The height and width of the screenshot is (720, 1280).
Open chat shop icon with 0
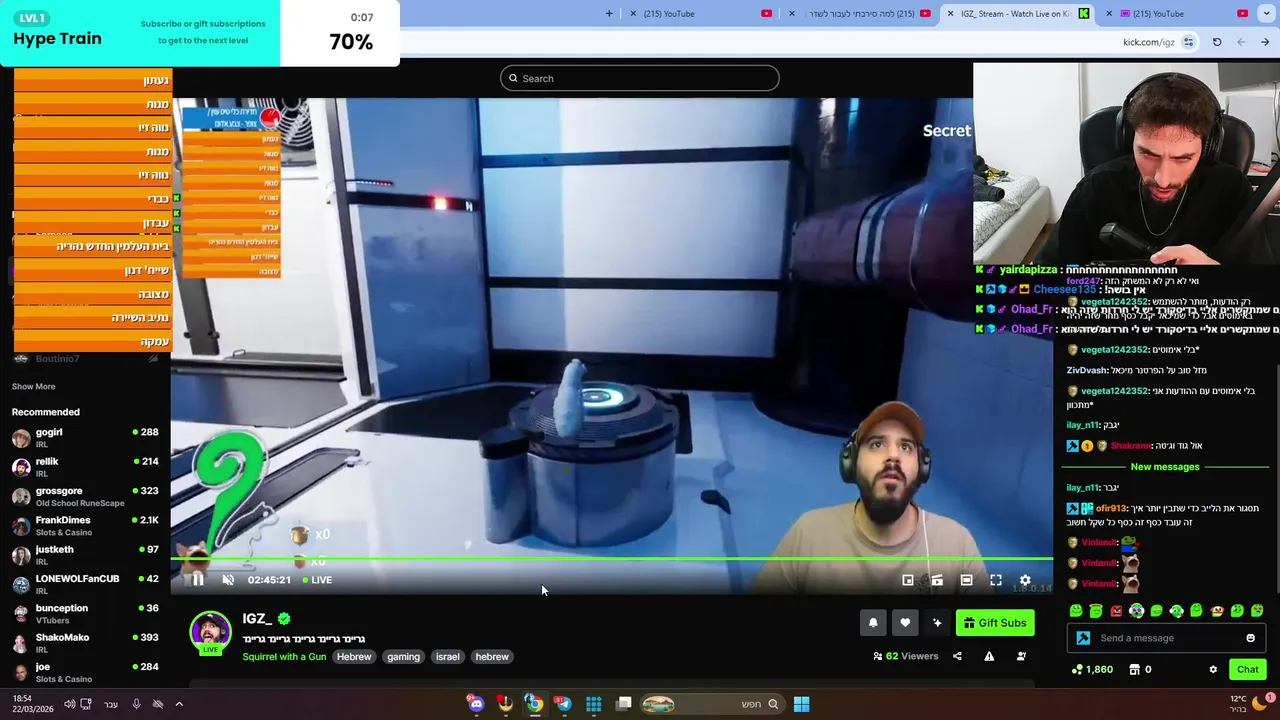pos(1140,669)
